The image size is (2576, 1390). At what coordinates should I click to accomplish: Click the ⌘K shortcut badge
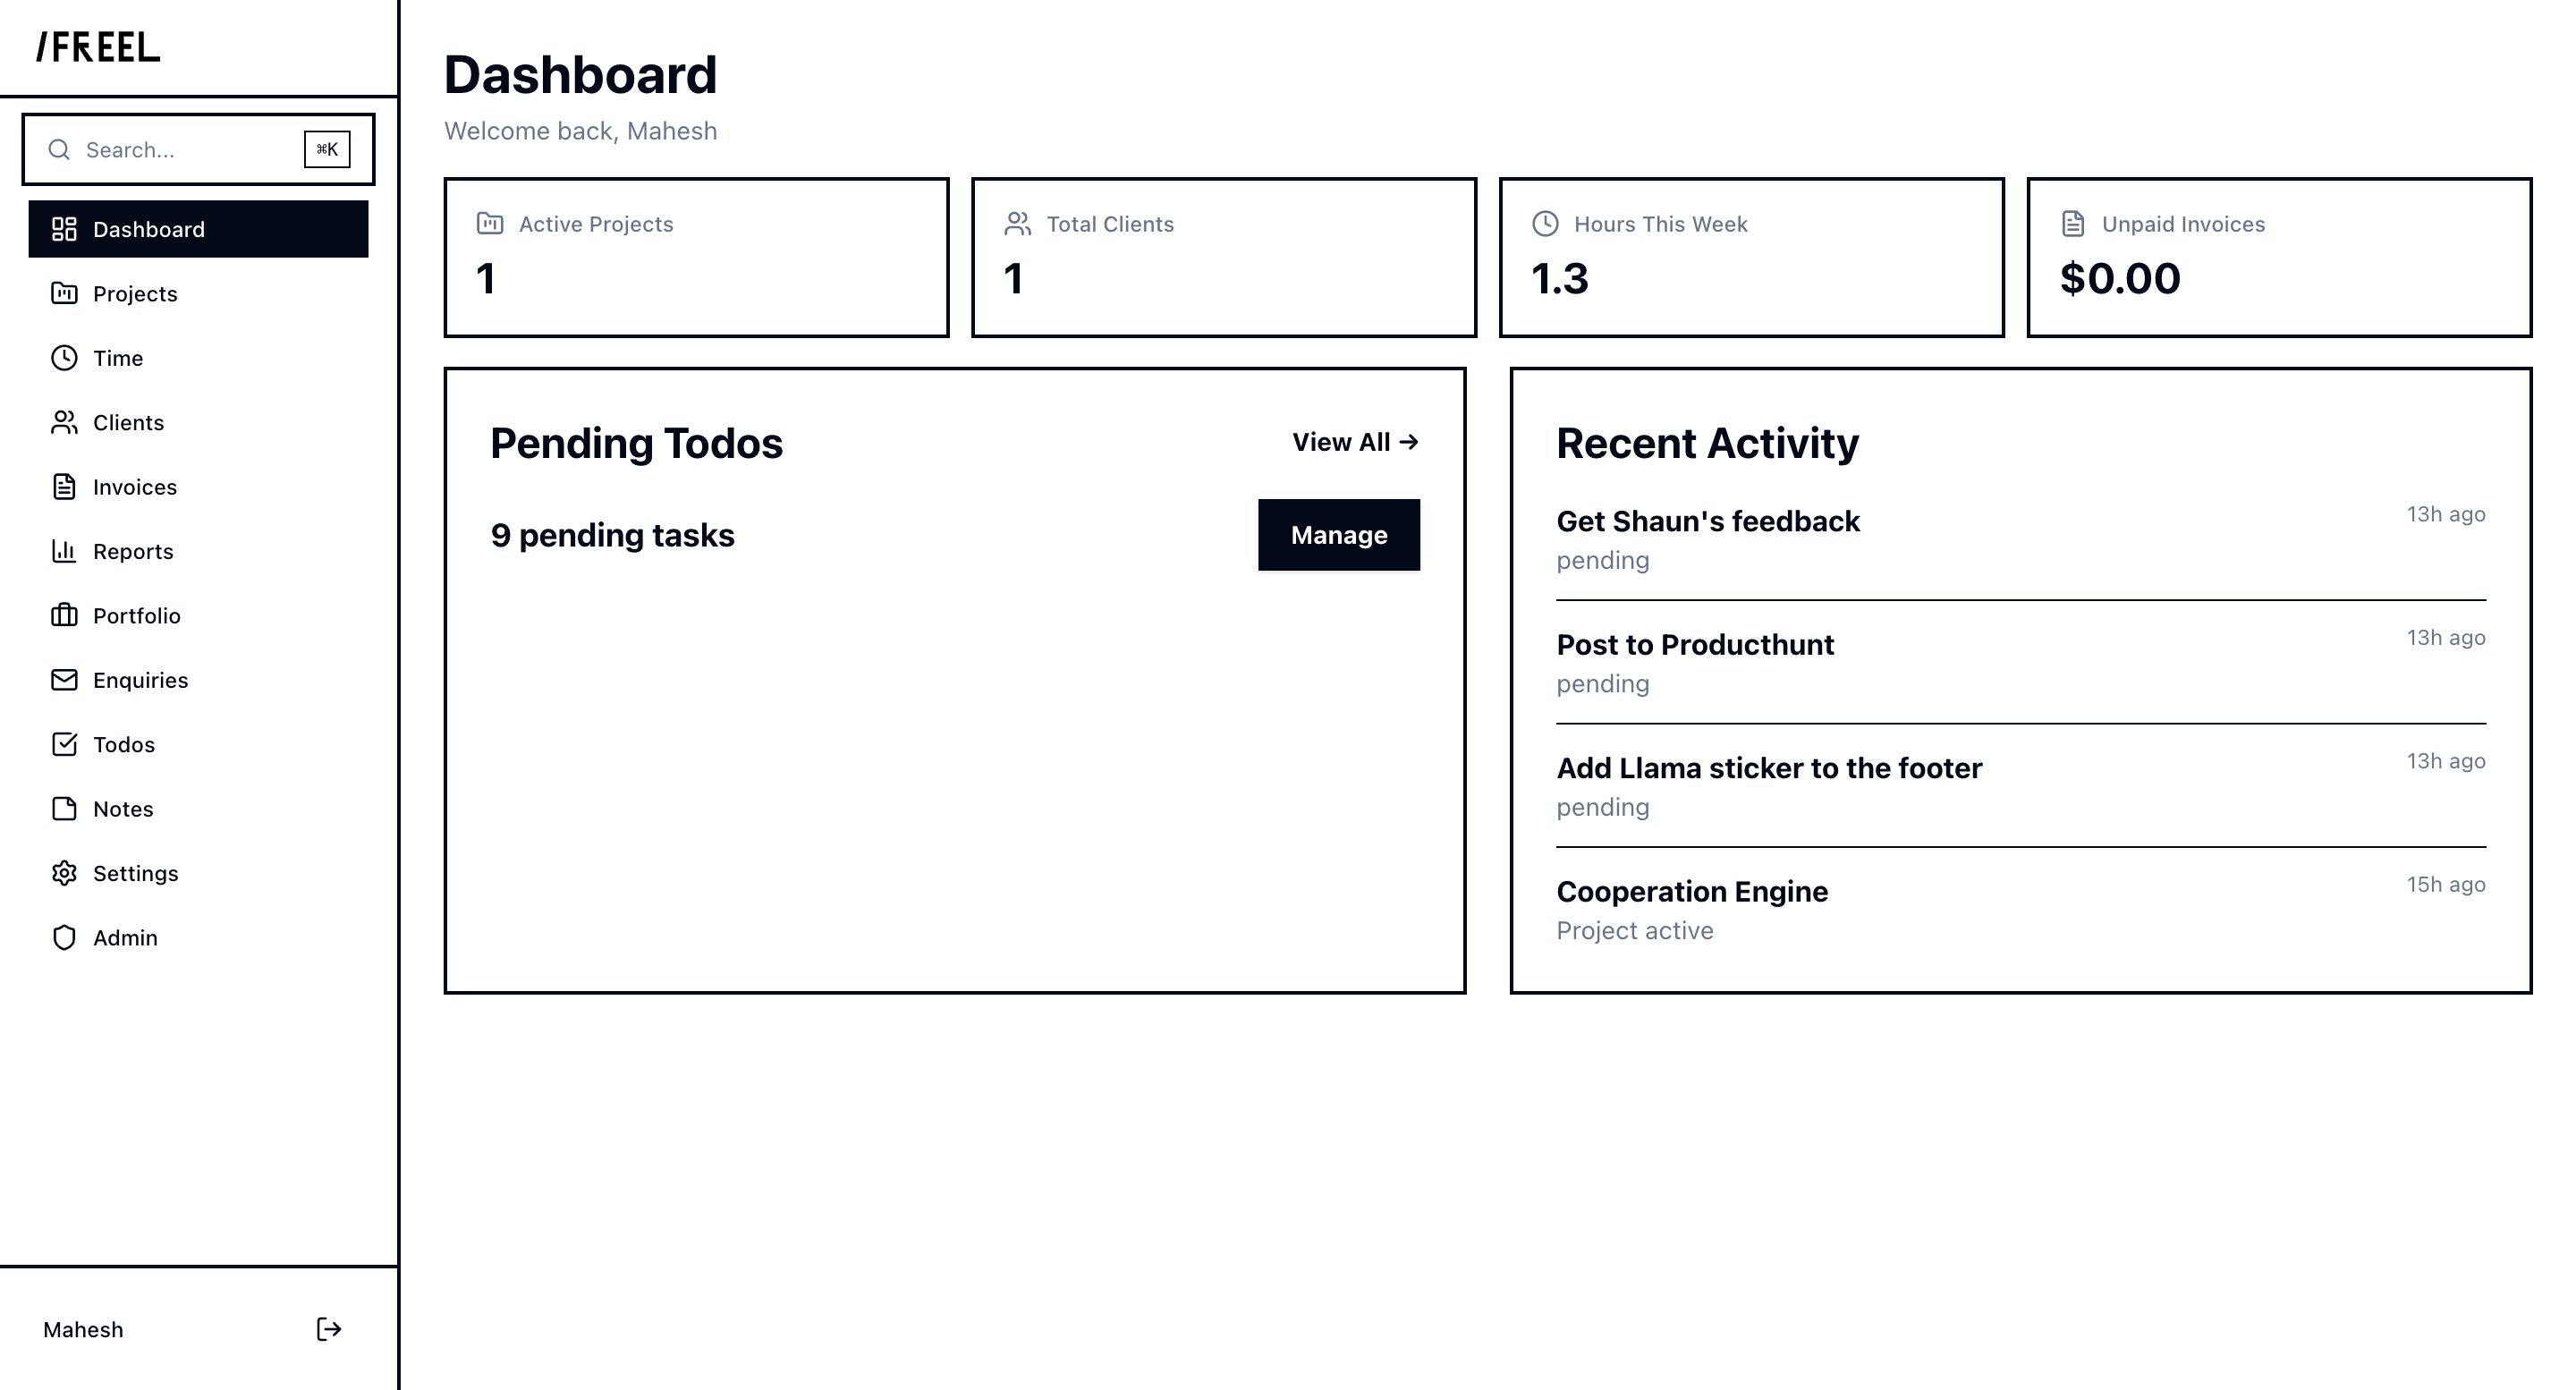click(327, 150)
